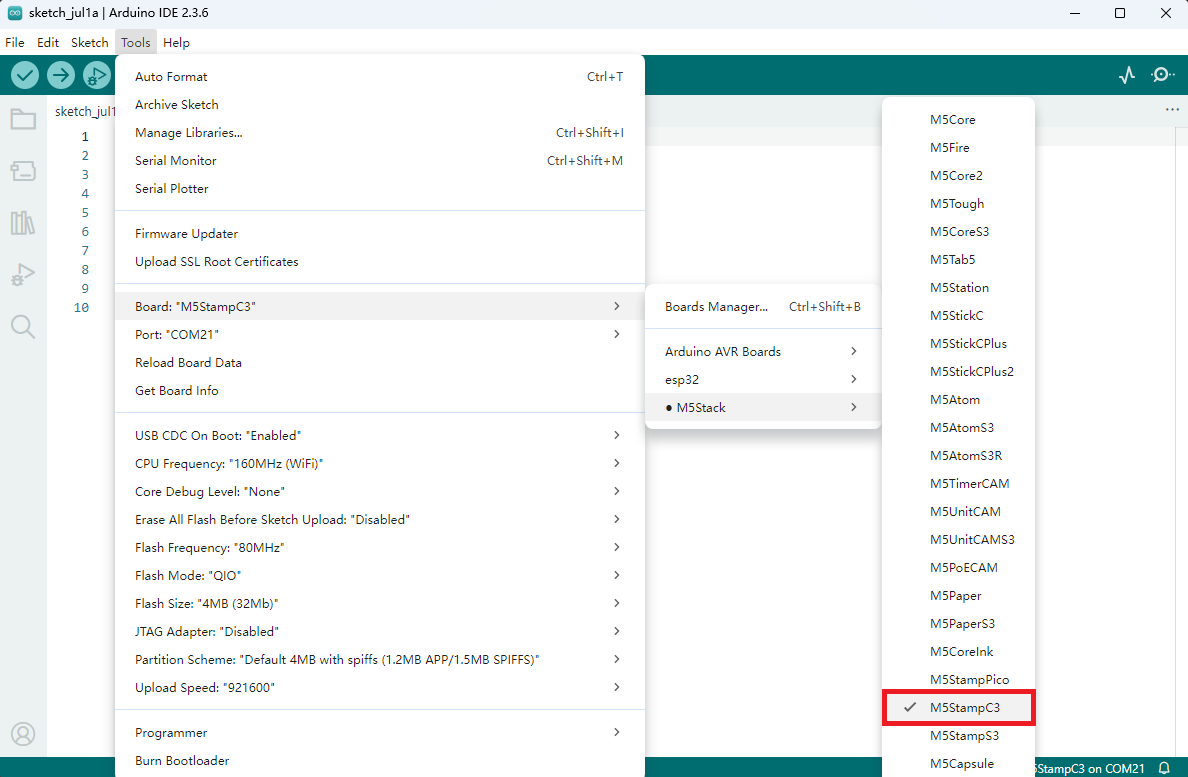1188x777 pixels.
Task: Click line number 10 in the gutter
Action: coord(81,307)
